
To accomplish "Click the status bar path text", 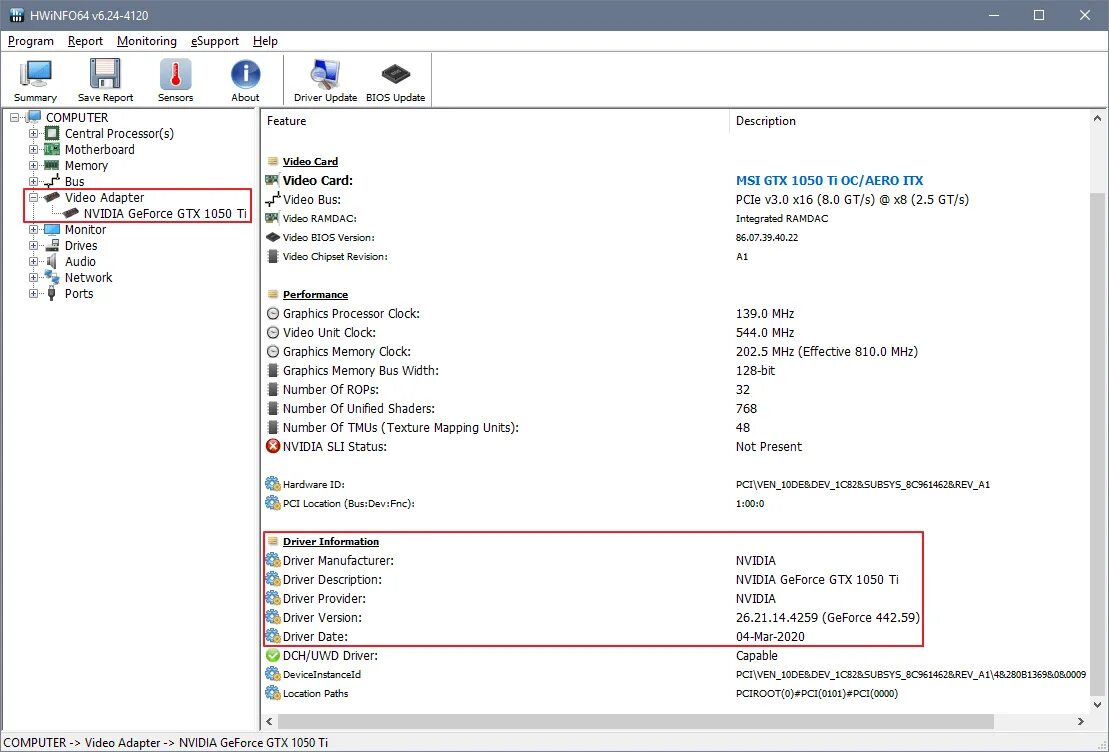I will pos(166,743).
